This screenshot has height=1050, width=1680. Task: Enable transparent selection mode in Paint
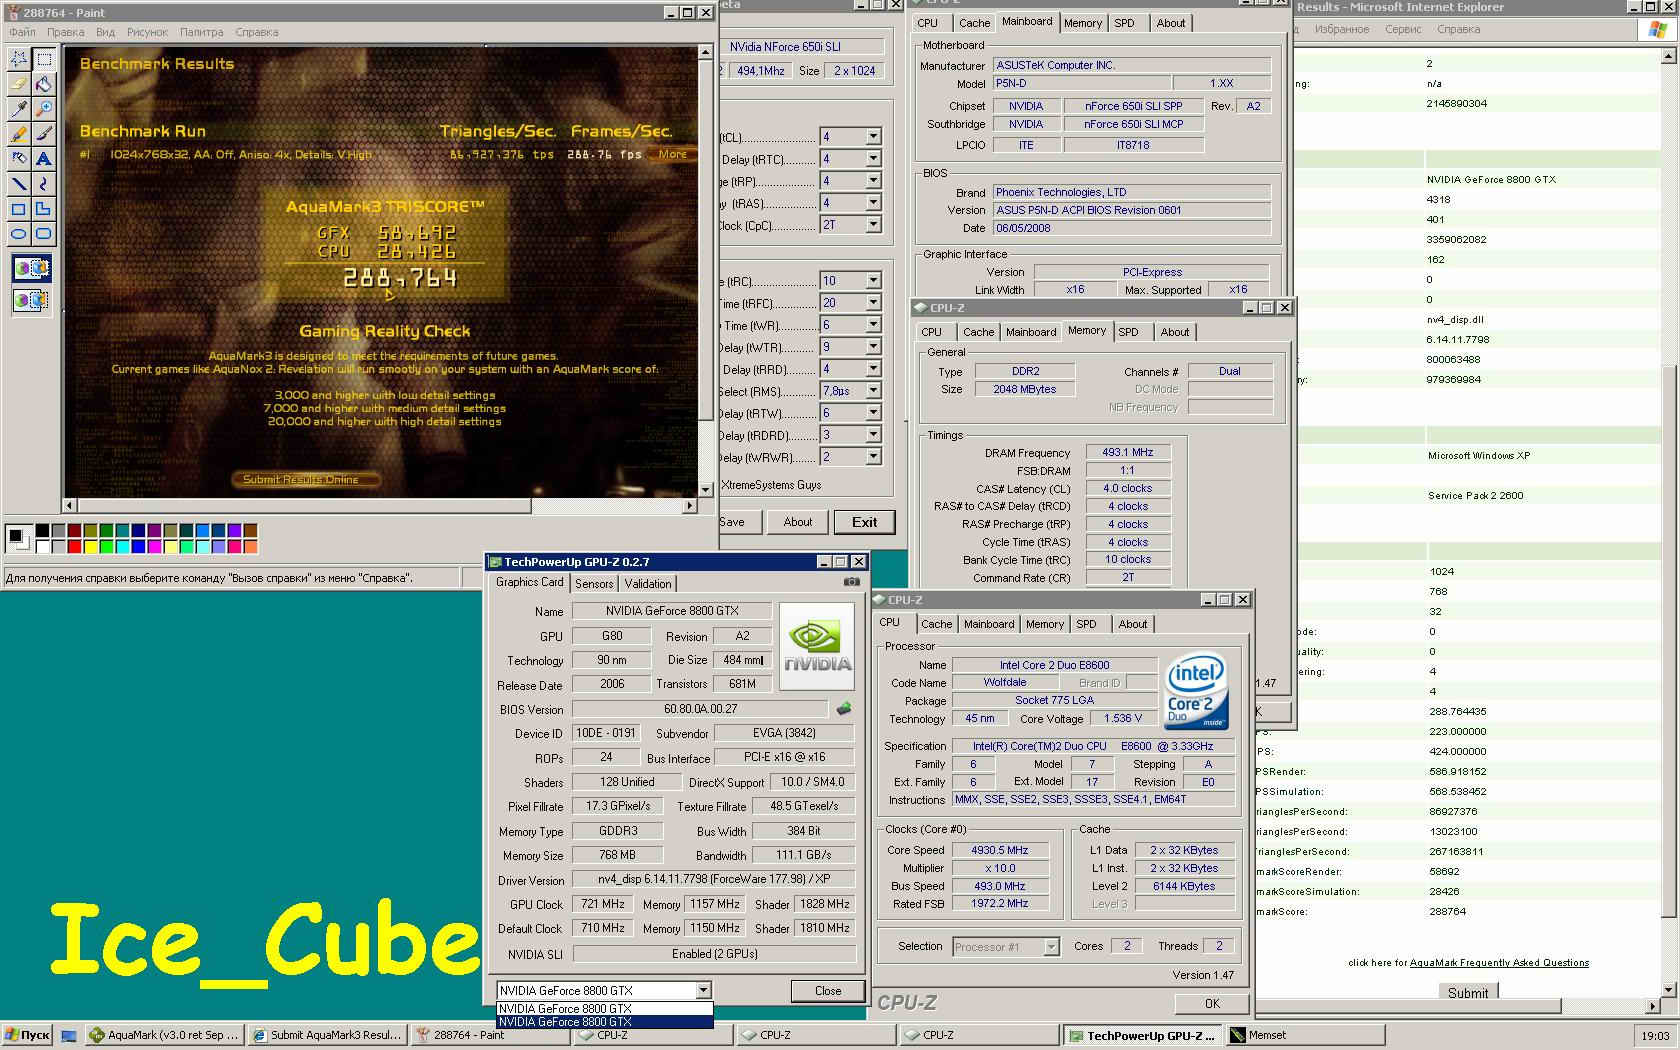point(31,299)
